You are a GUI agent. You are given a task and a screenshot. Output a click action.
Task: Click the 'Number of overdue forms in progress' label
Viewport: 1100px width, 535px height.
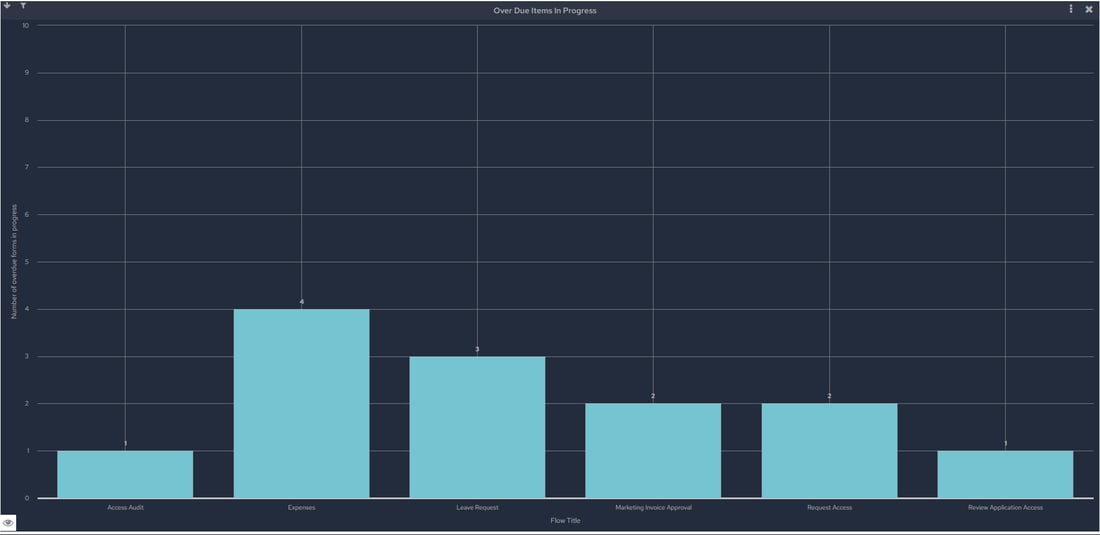(x=14, y=262)
